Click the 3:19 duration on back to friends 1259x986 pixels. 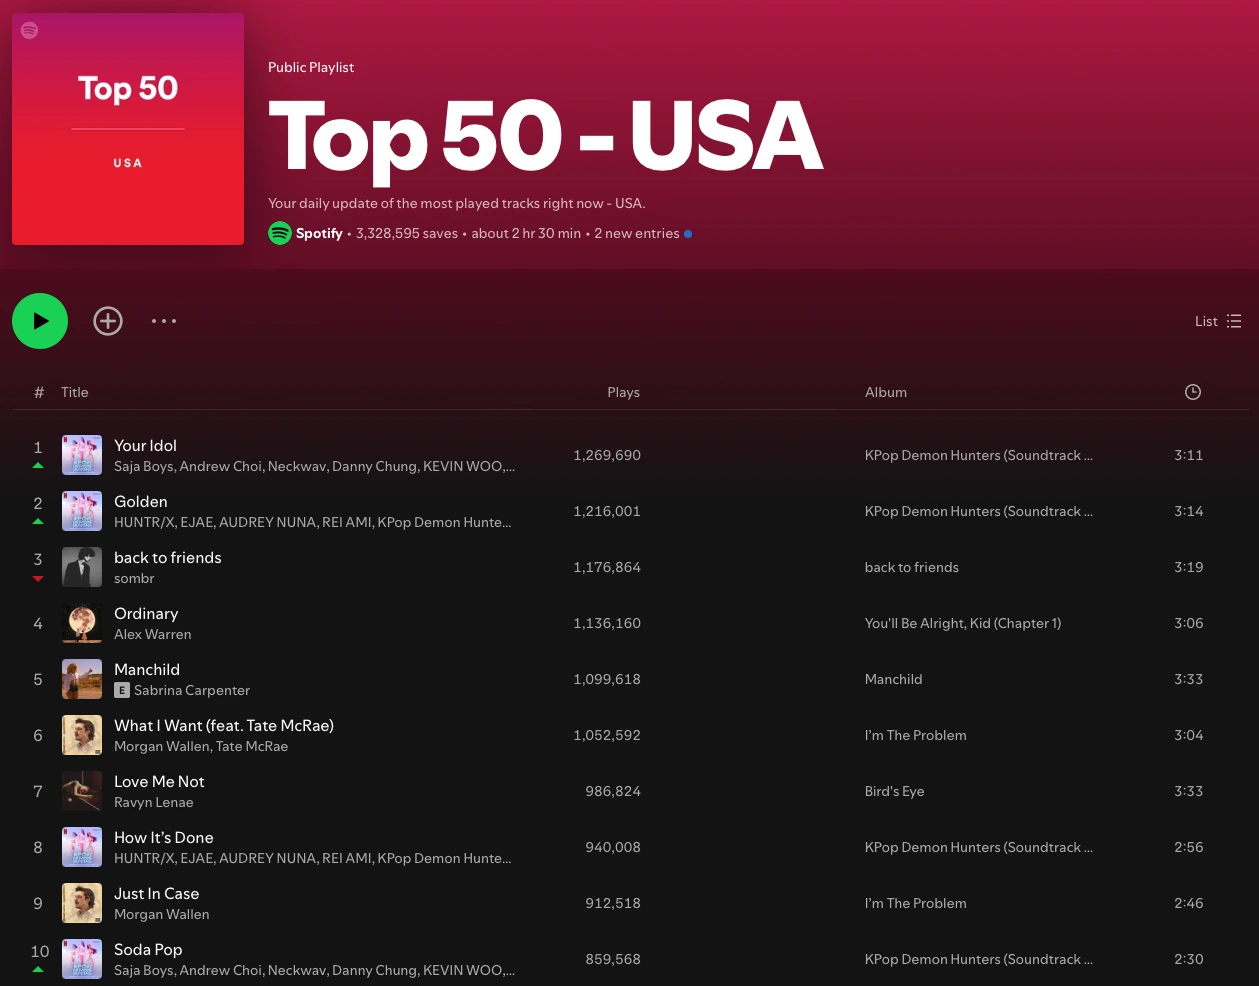[x=1188, y=567]
